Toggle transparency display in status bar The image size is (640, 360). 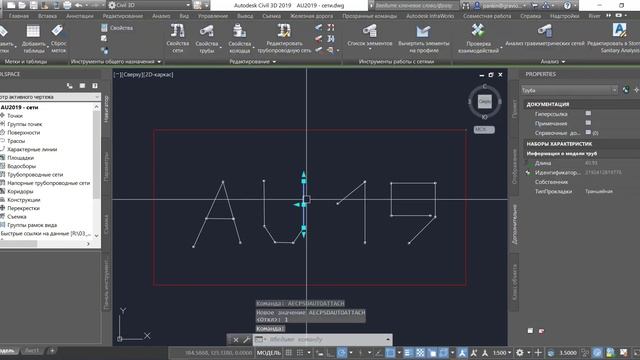click(420, 353)
